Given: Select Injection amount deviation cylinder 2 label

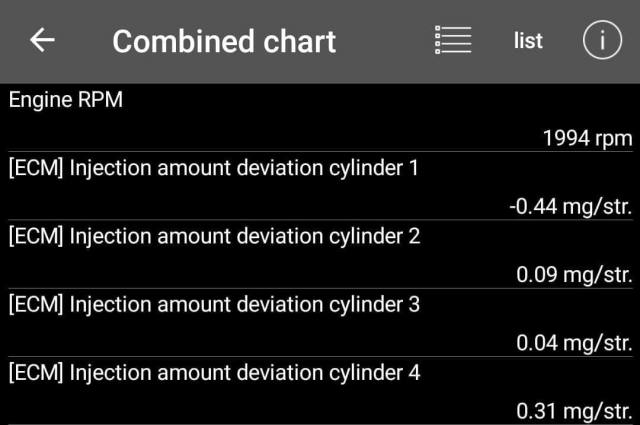Looking at the screenshot, I should pos(213,236).
